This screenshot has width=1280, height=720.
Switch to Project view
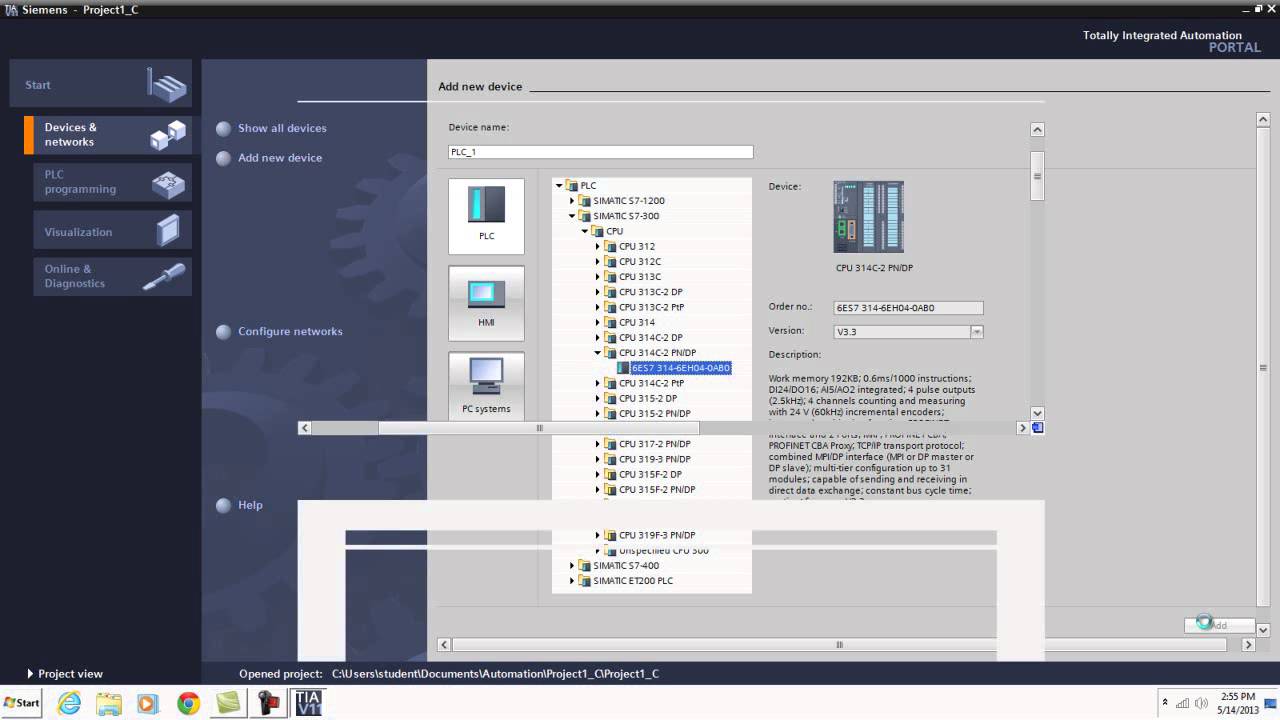click(65, 674)
